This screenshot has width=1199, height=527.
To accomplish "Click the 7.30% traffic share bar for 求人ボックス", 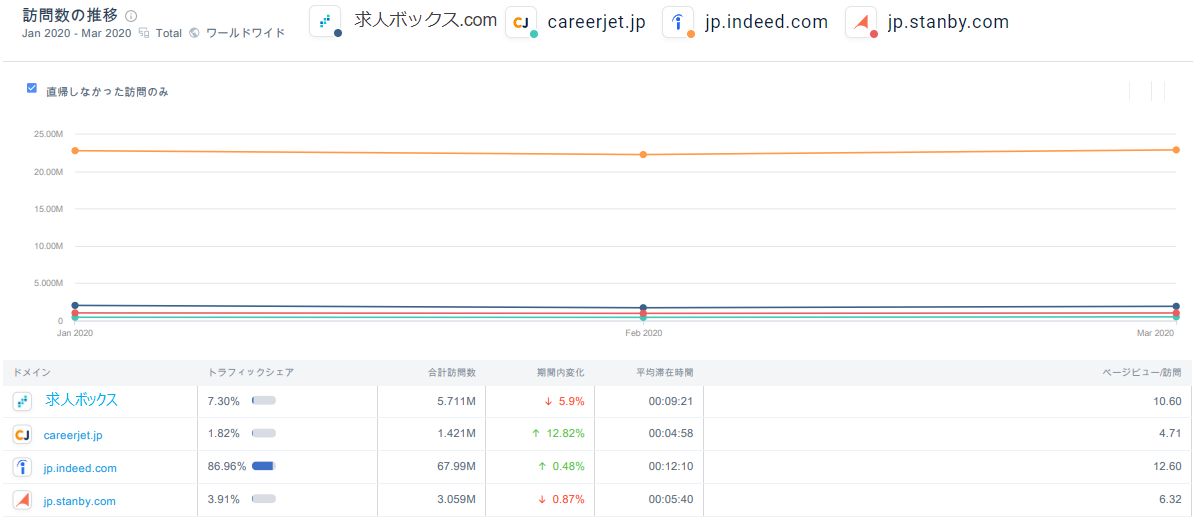I will click(264, 400).
